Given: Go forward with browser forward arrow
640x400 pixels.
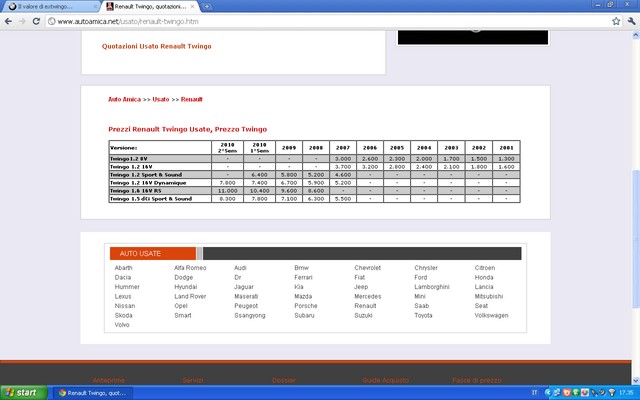Looking at the screenshot, I should pos(22,21).
